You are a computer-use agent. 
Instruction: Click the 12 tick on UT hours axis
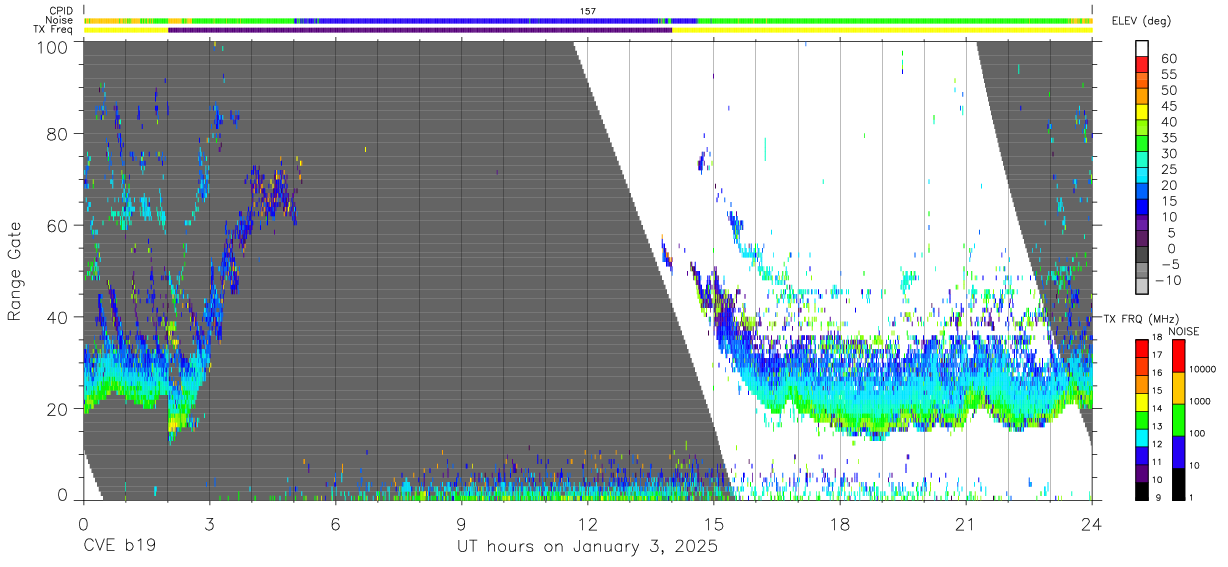coord(588,523)
